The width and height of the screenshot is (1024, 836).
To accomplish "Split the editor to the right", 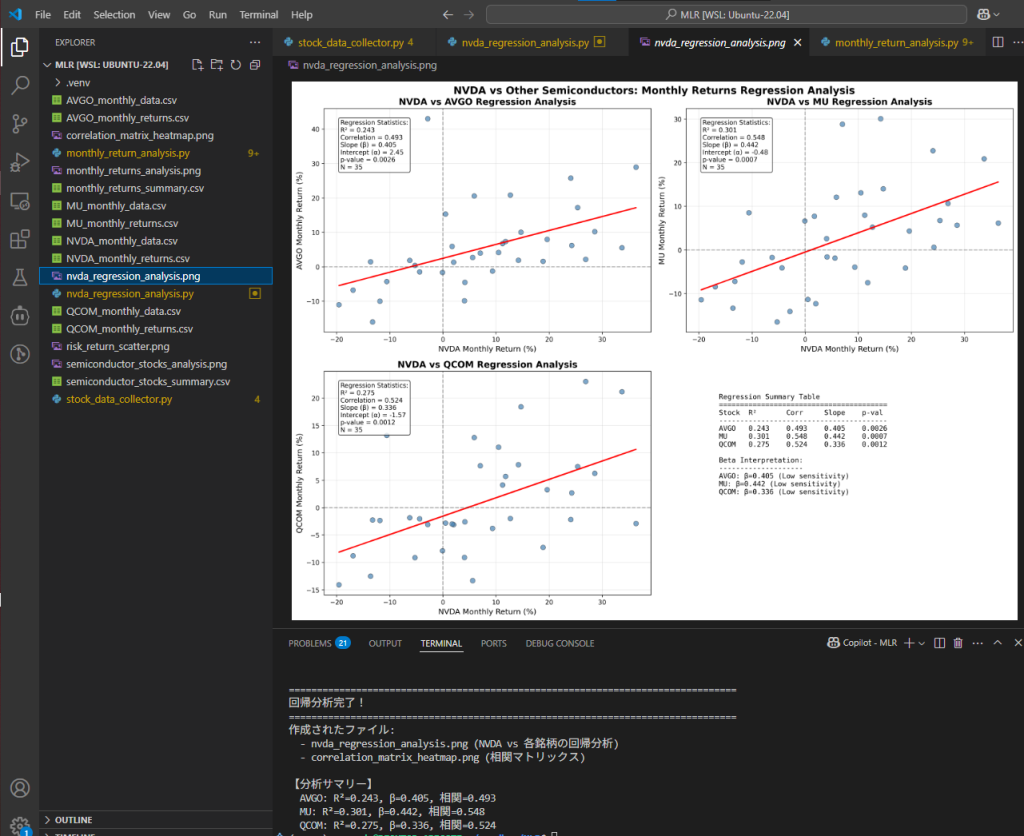I will [998, 42].
